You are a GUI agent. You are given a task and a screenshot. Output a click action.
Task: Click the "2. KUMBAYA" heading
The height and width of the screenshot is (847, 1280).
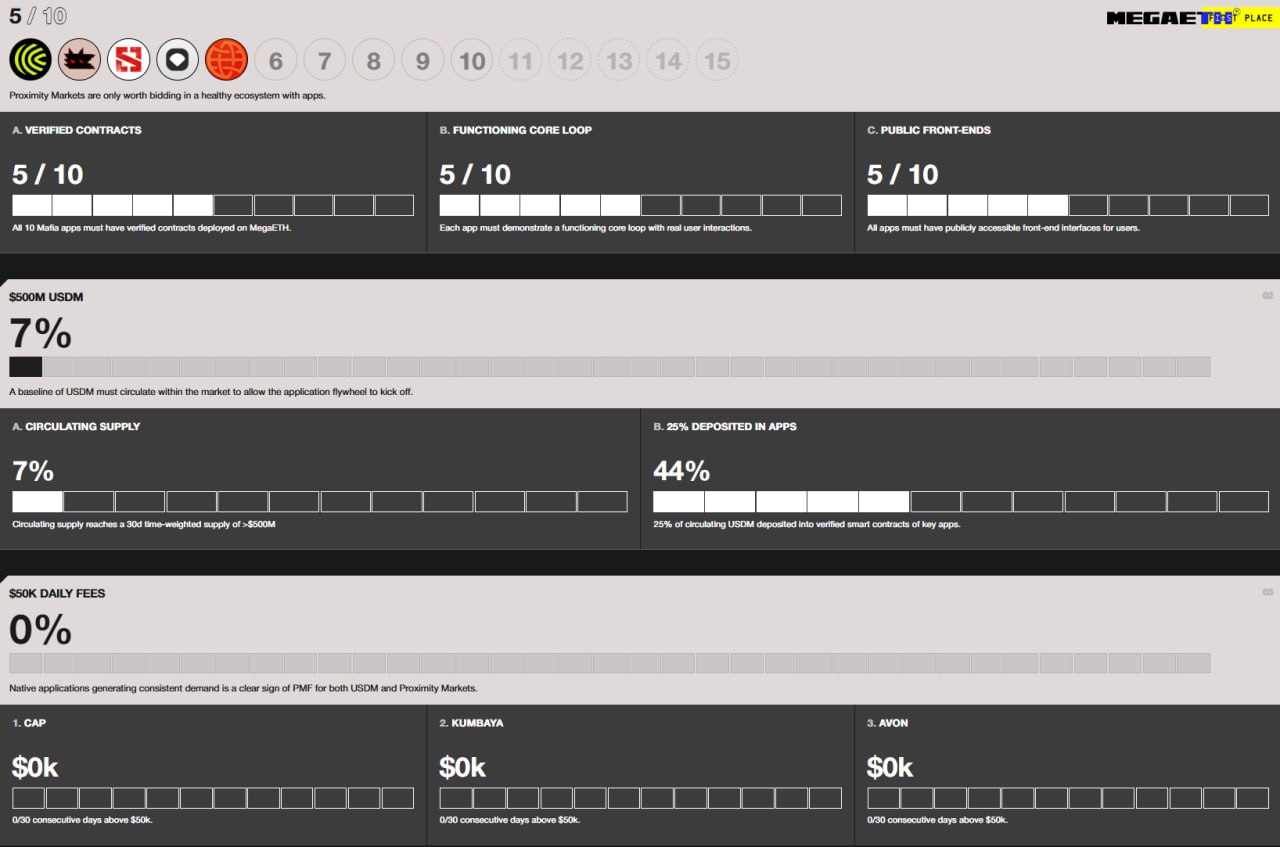(x=471, y=722)
